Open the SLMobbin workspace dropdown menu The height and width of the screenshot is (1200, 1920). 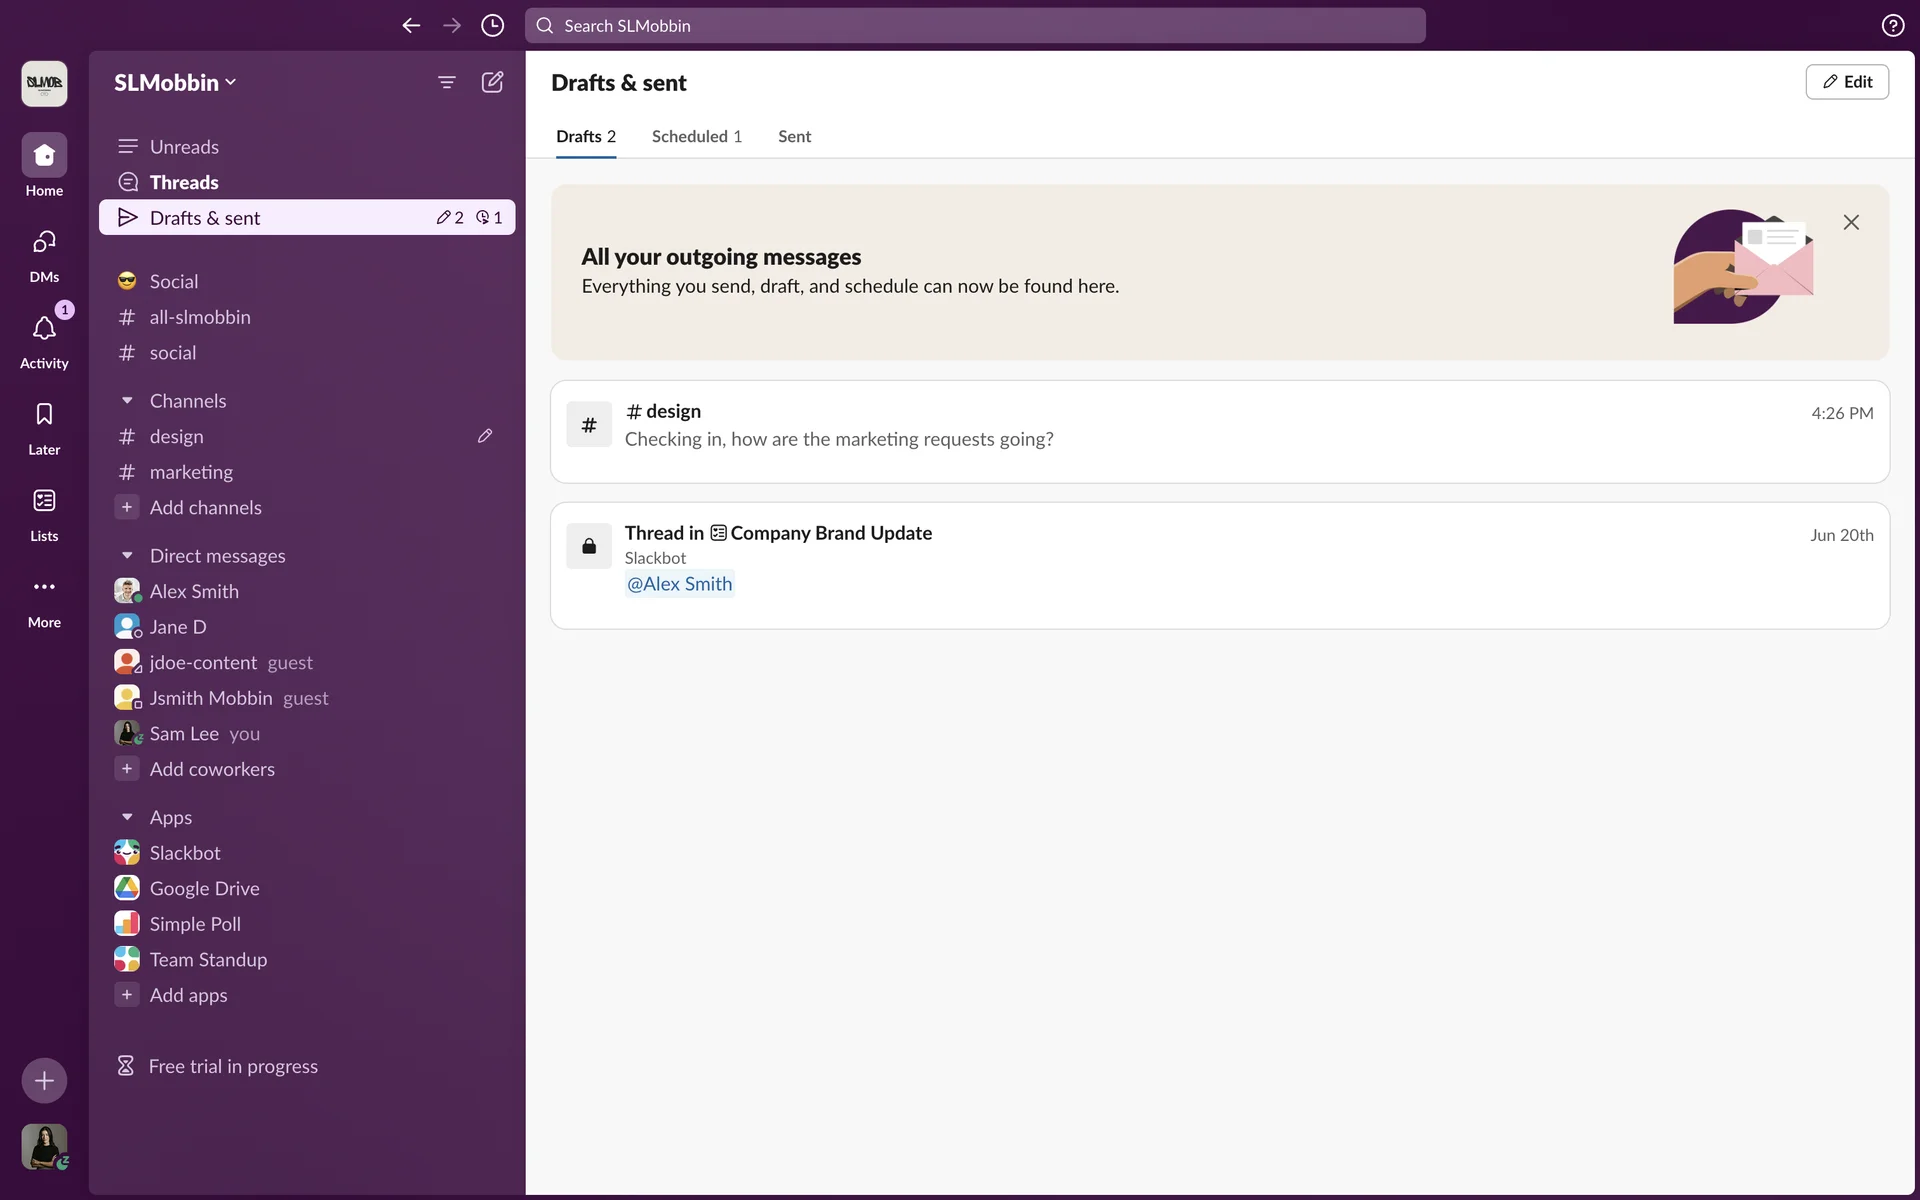coord(175,83)
